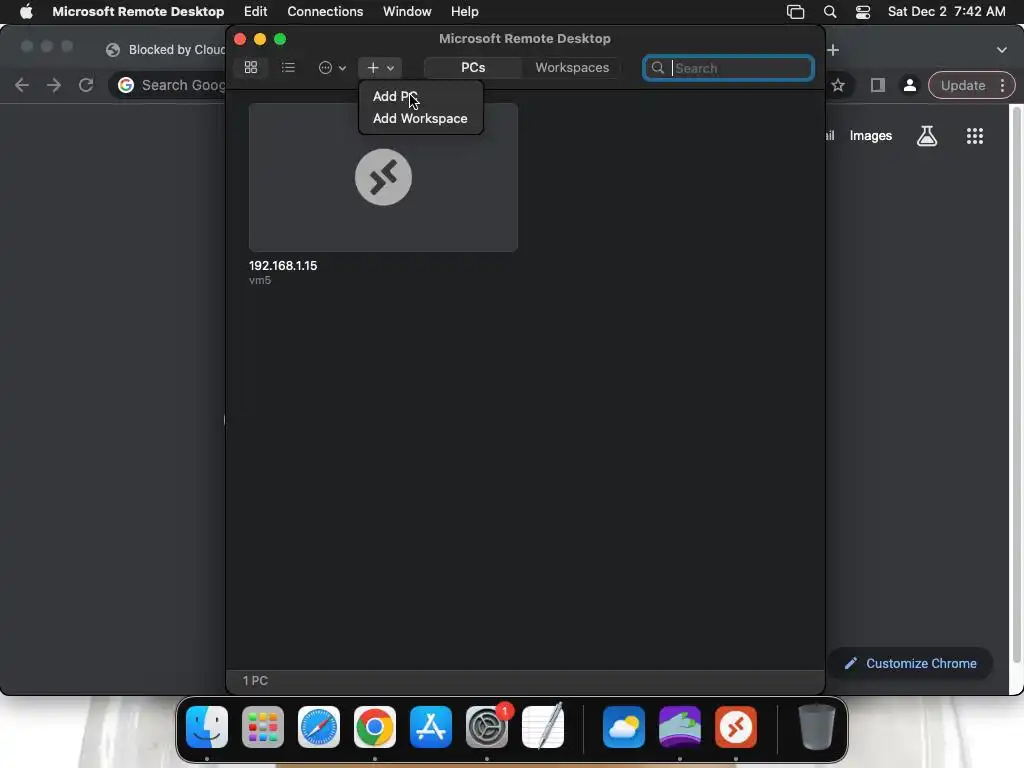Open Search Labs flask icon
This screenshot has width=1024, height=768.
coord(927,136)
